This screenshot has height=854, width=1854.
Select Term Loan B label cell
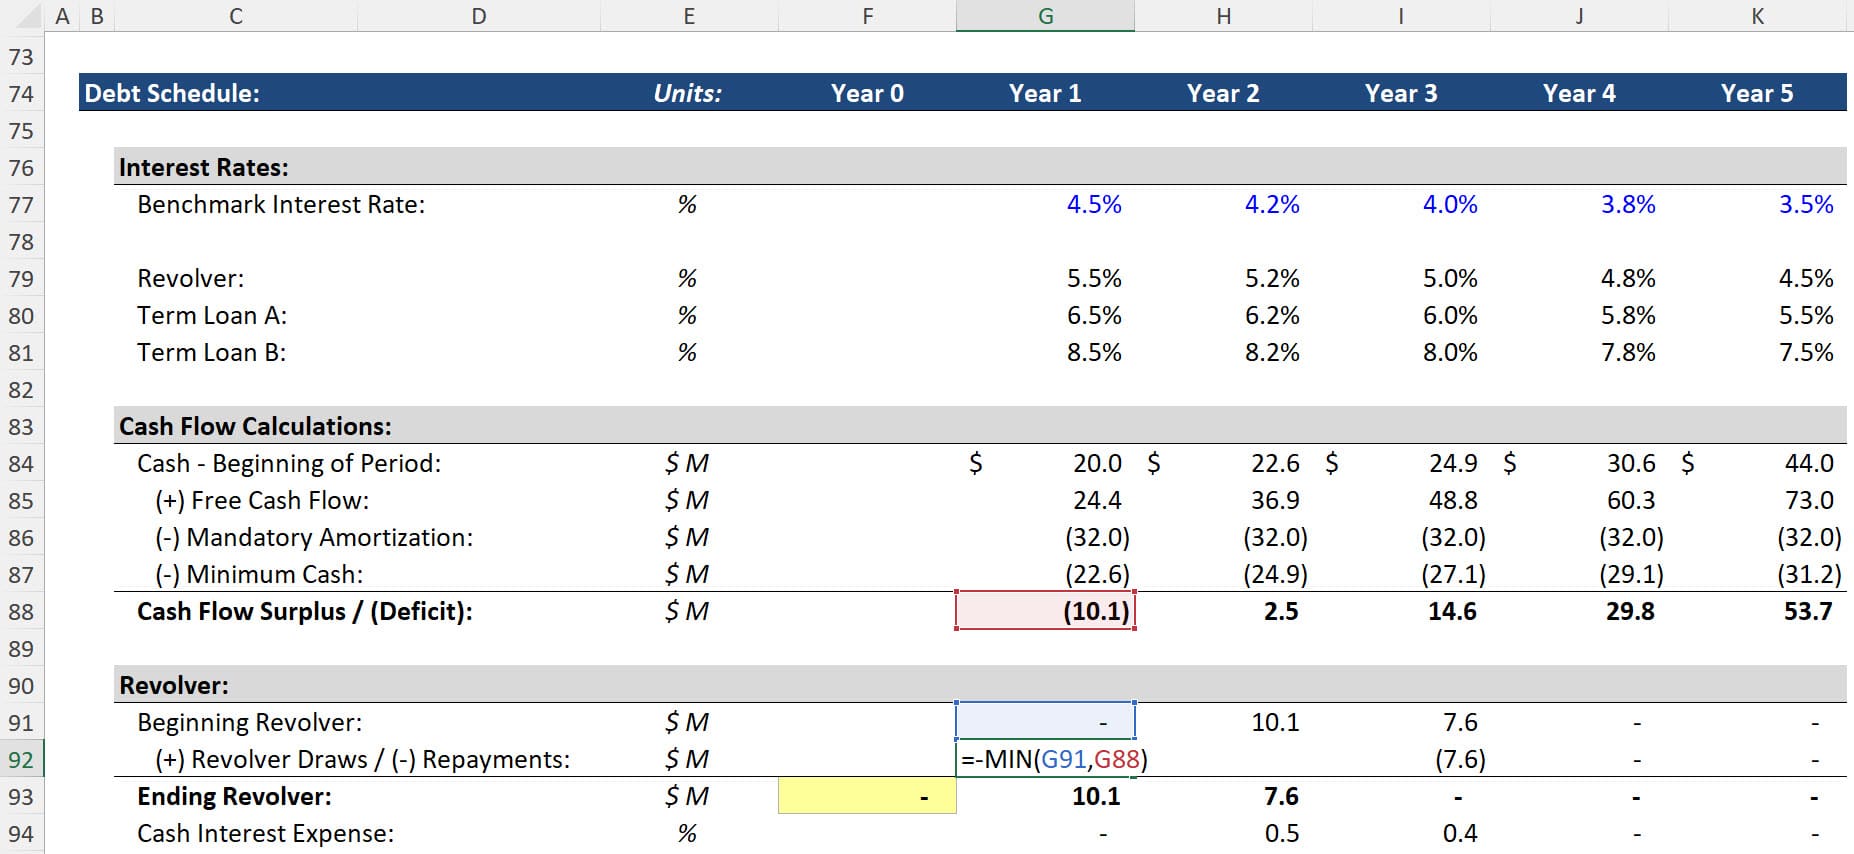pyautogui.click(x=211, y=353)
